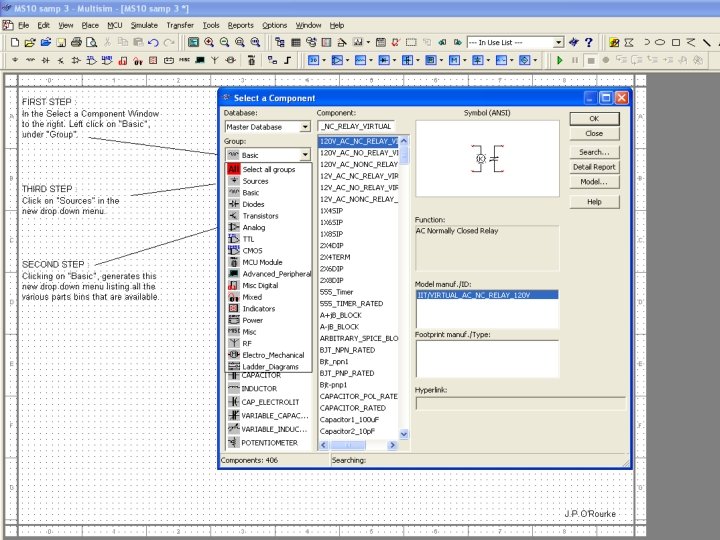This screenshot has width=720, height=540.
Task: Open the Reports menu
Action: click(x=241, y=25)
